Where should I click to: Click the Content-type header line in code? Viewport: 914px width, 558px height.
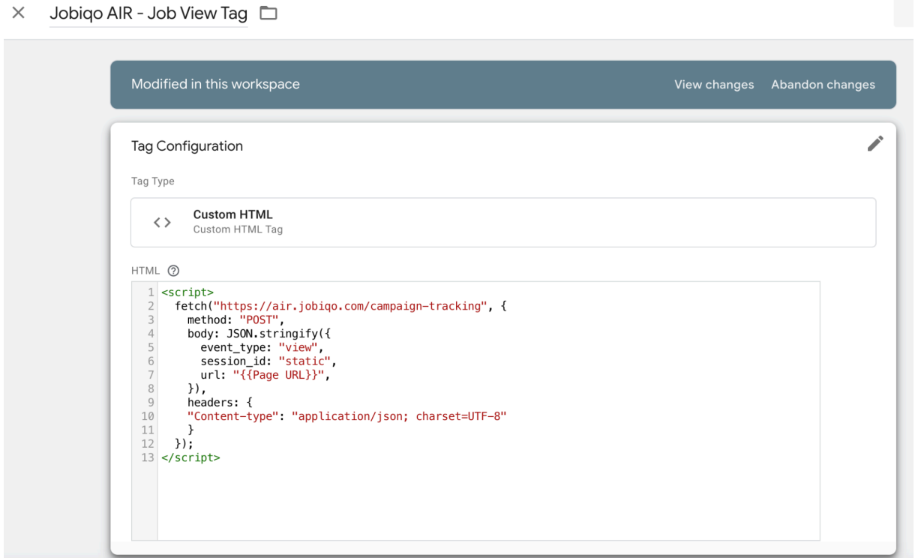coord(346,416)
